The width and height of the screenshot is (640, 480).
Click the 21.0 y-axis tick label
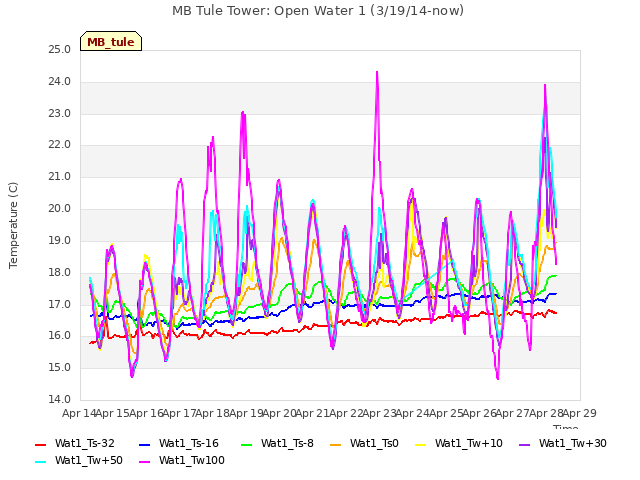[60, 177]
